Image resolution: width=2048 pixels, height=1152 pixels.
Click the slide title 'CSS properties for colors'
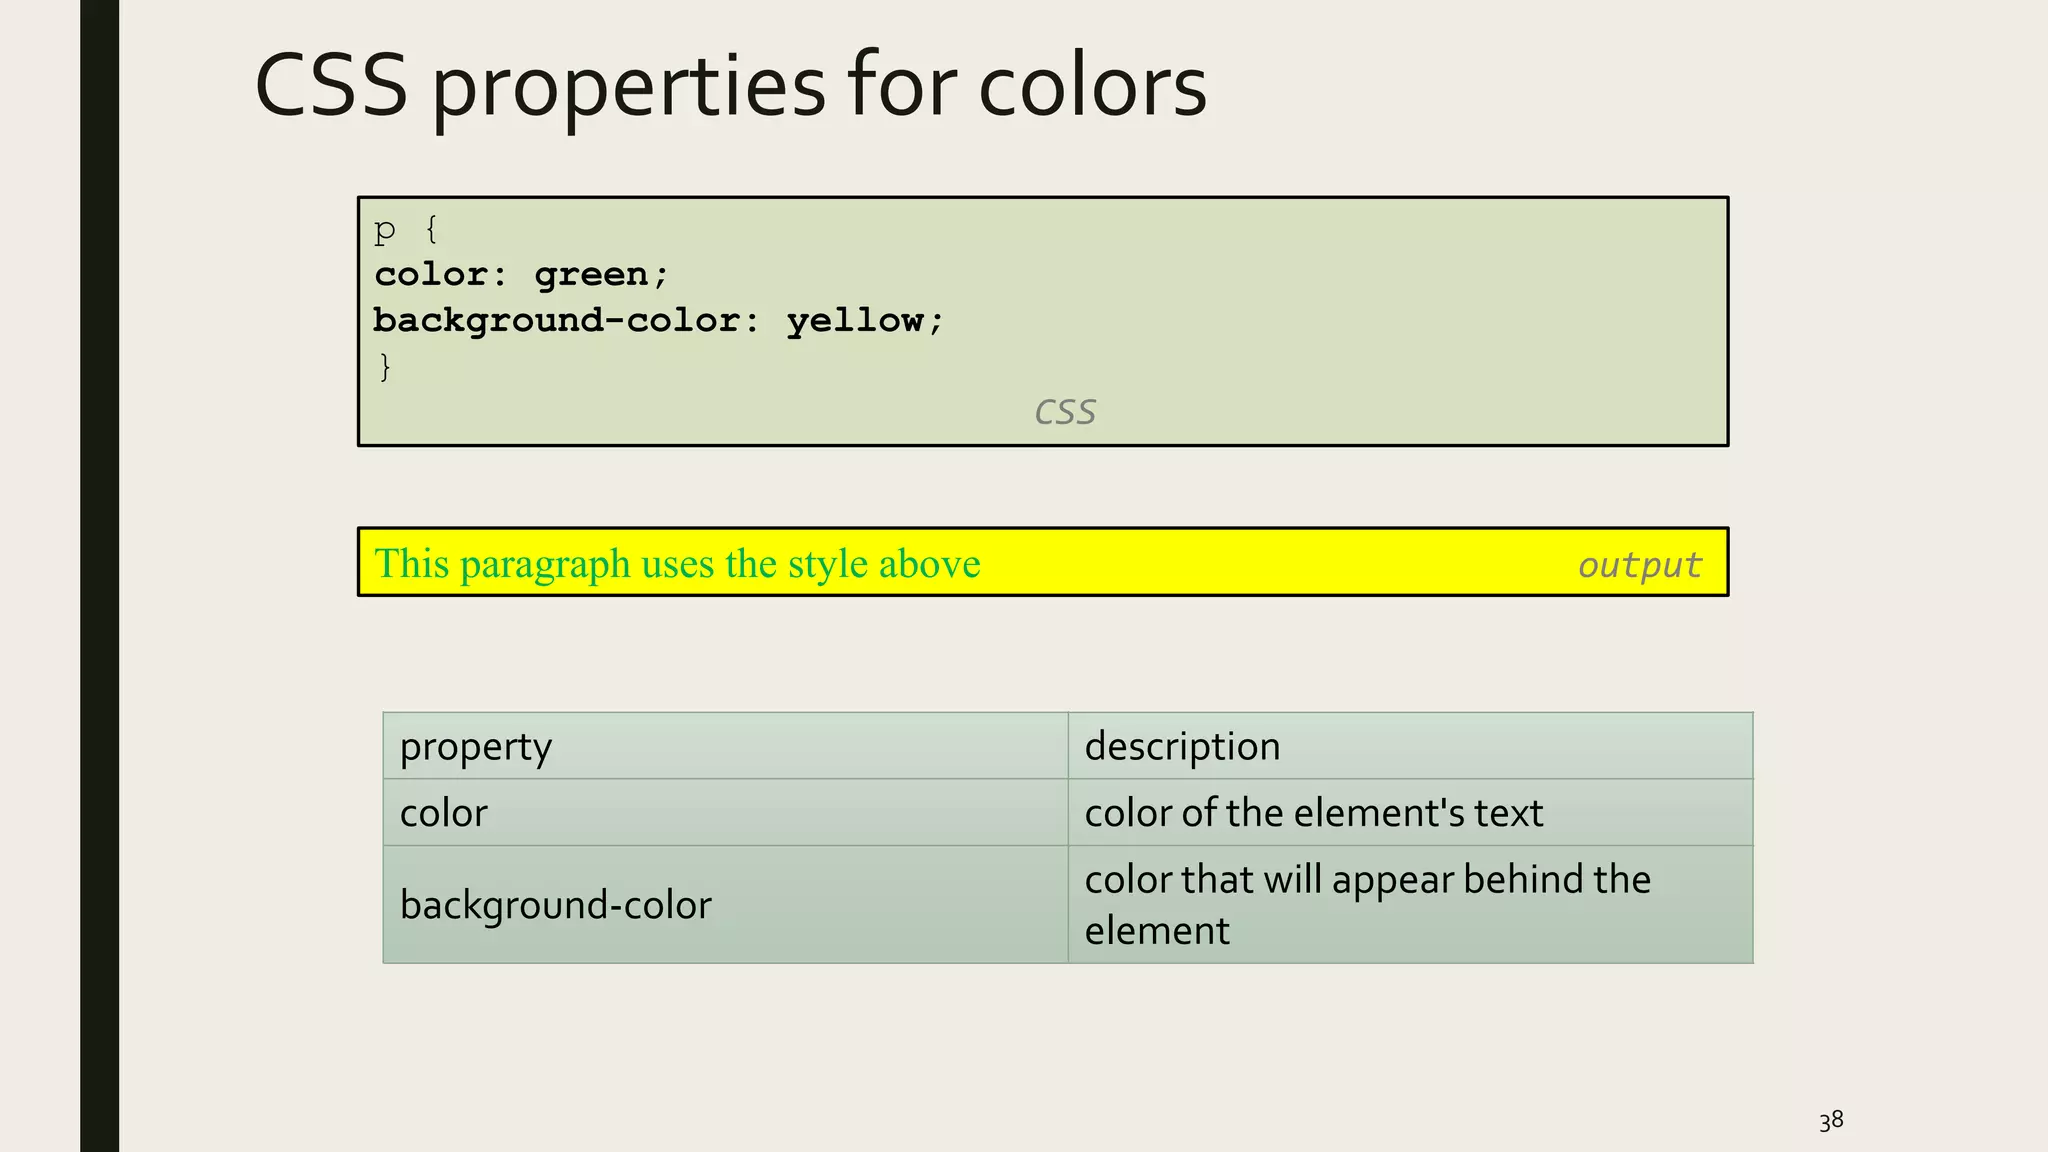(730, 86)
